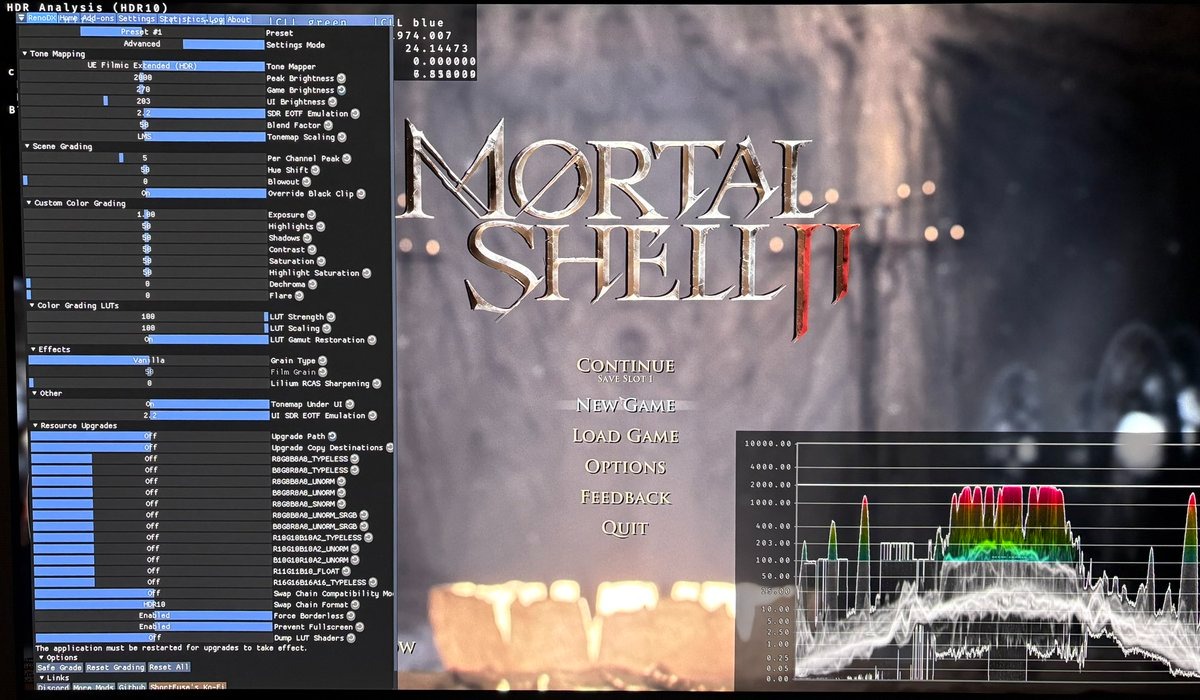Select New Game in the game menu
The width and height of the screenshot is (1200, 700).
[626, 405]
